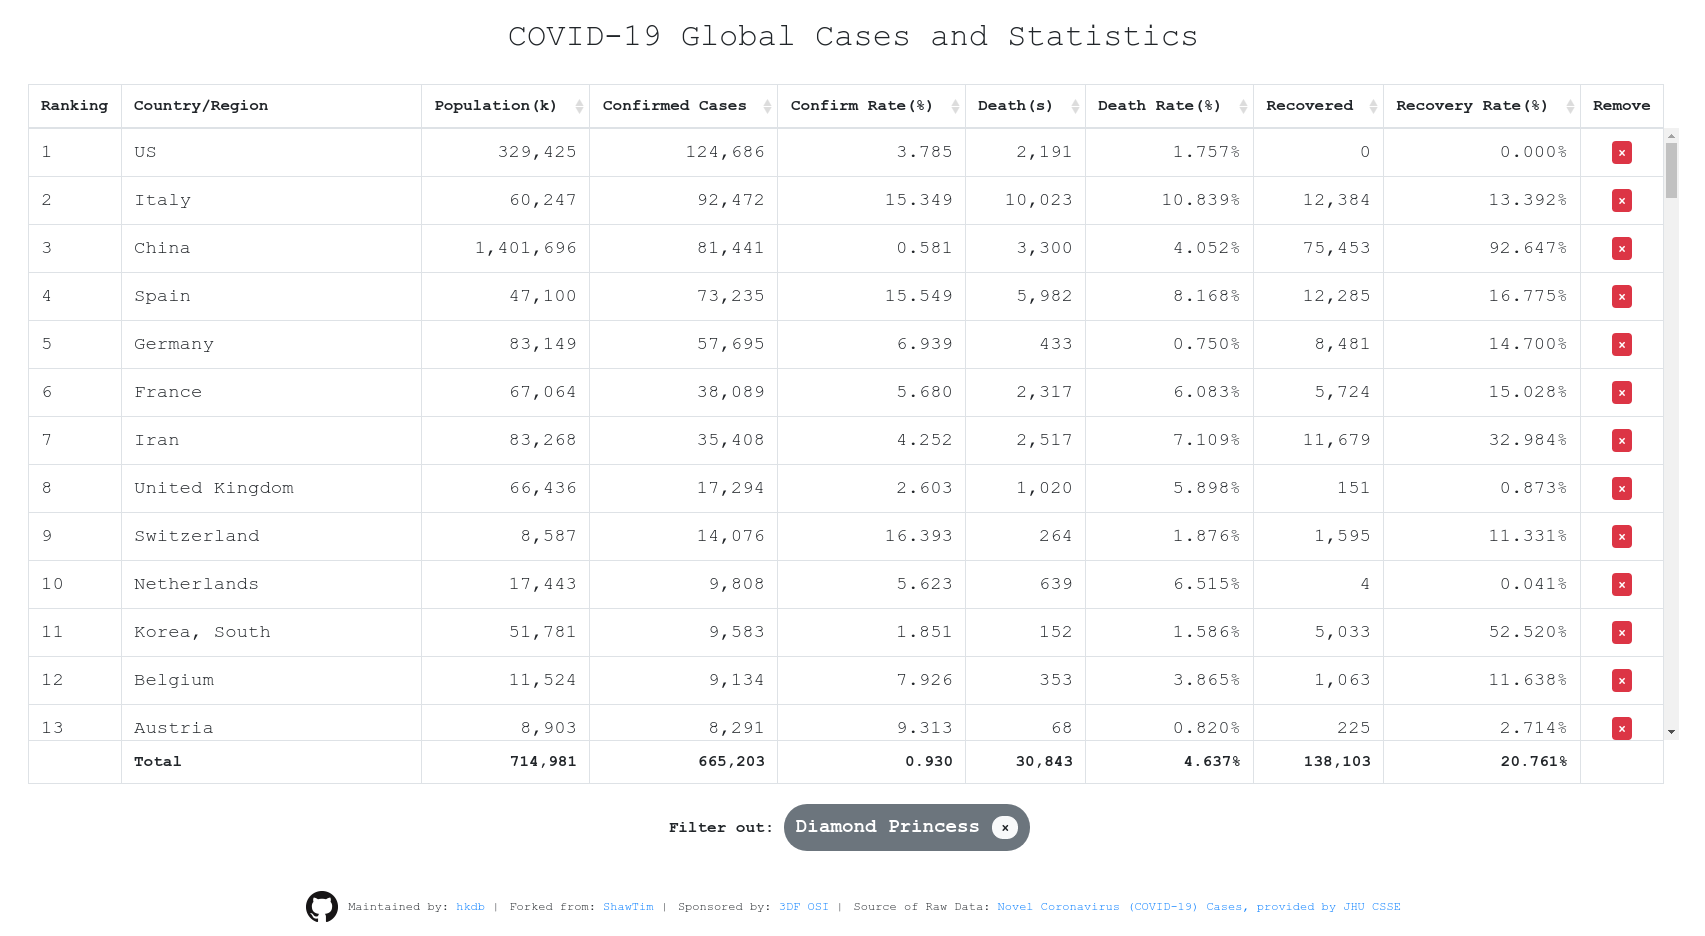Remove the US row with red button
Viewport: 1705px width, 936px height.
[1621, 152]
